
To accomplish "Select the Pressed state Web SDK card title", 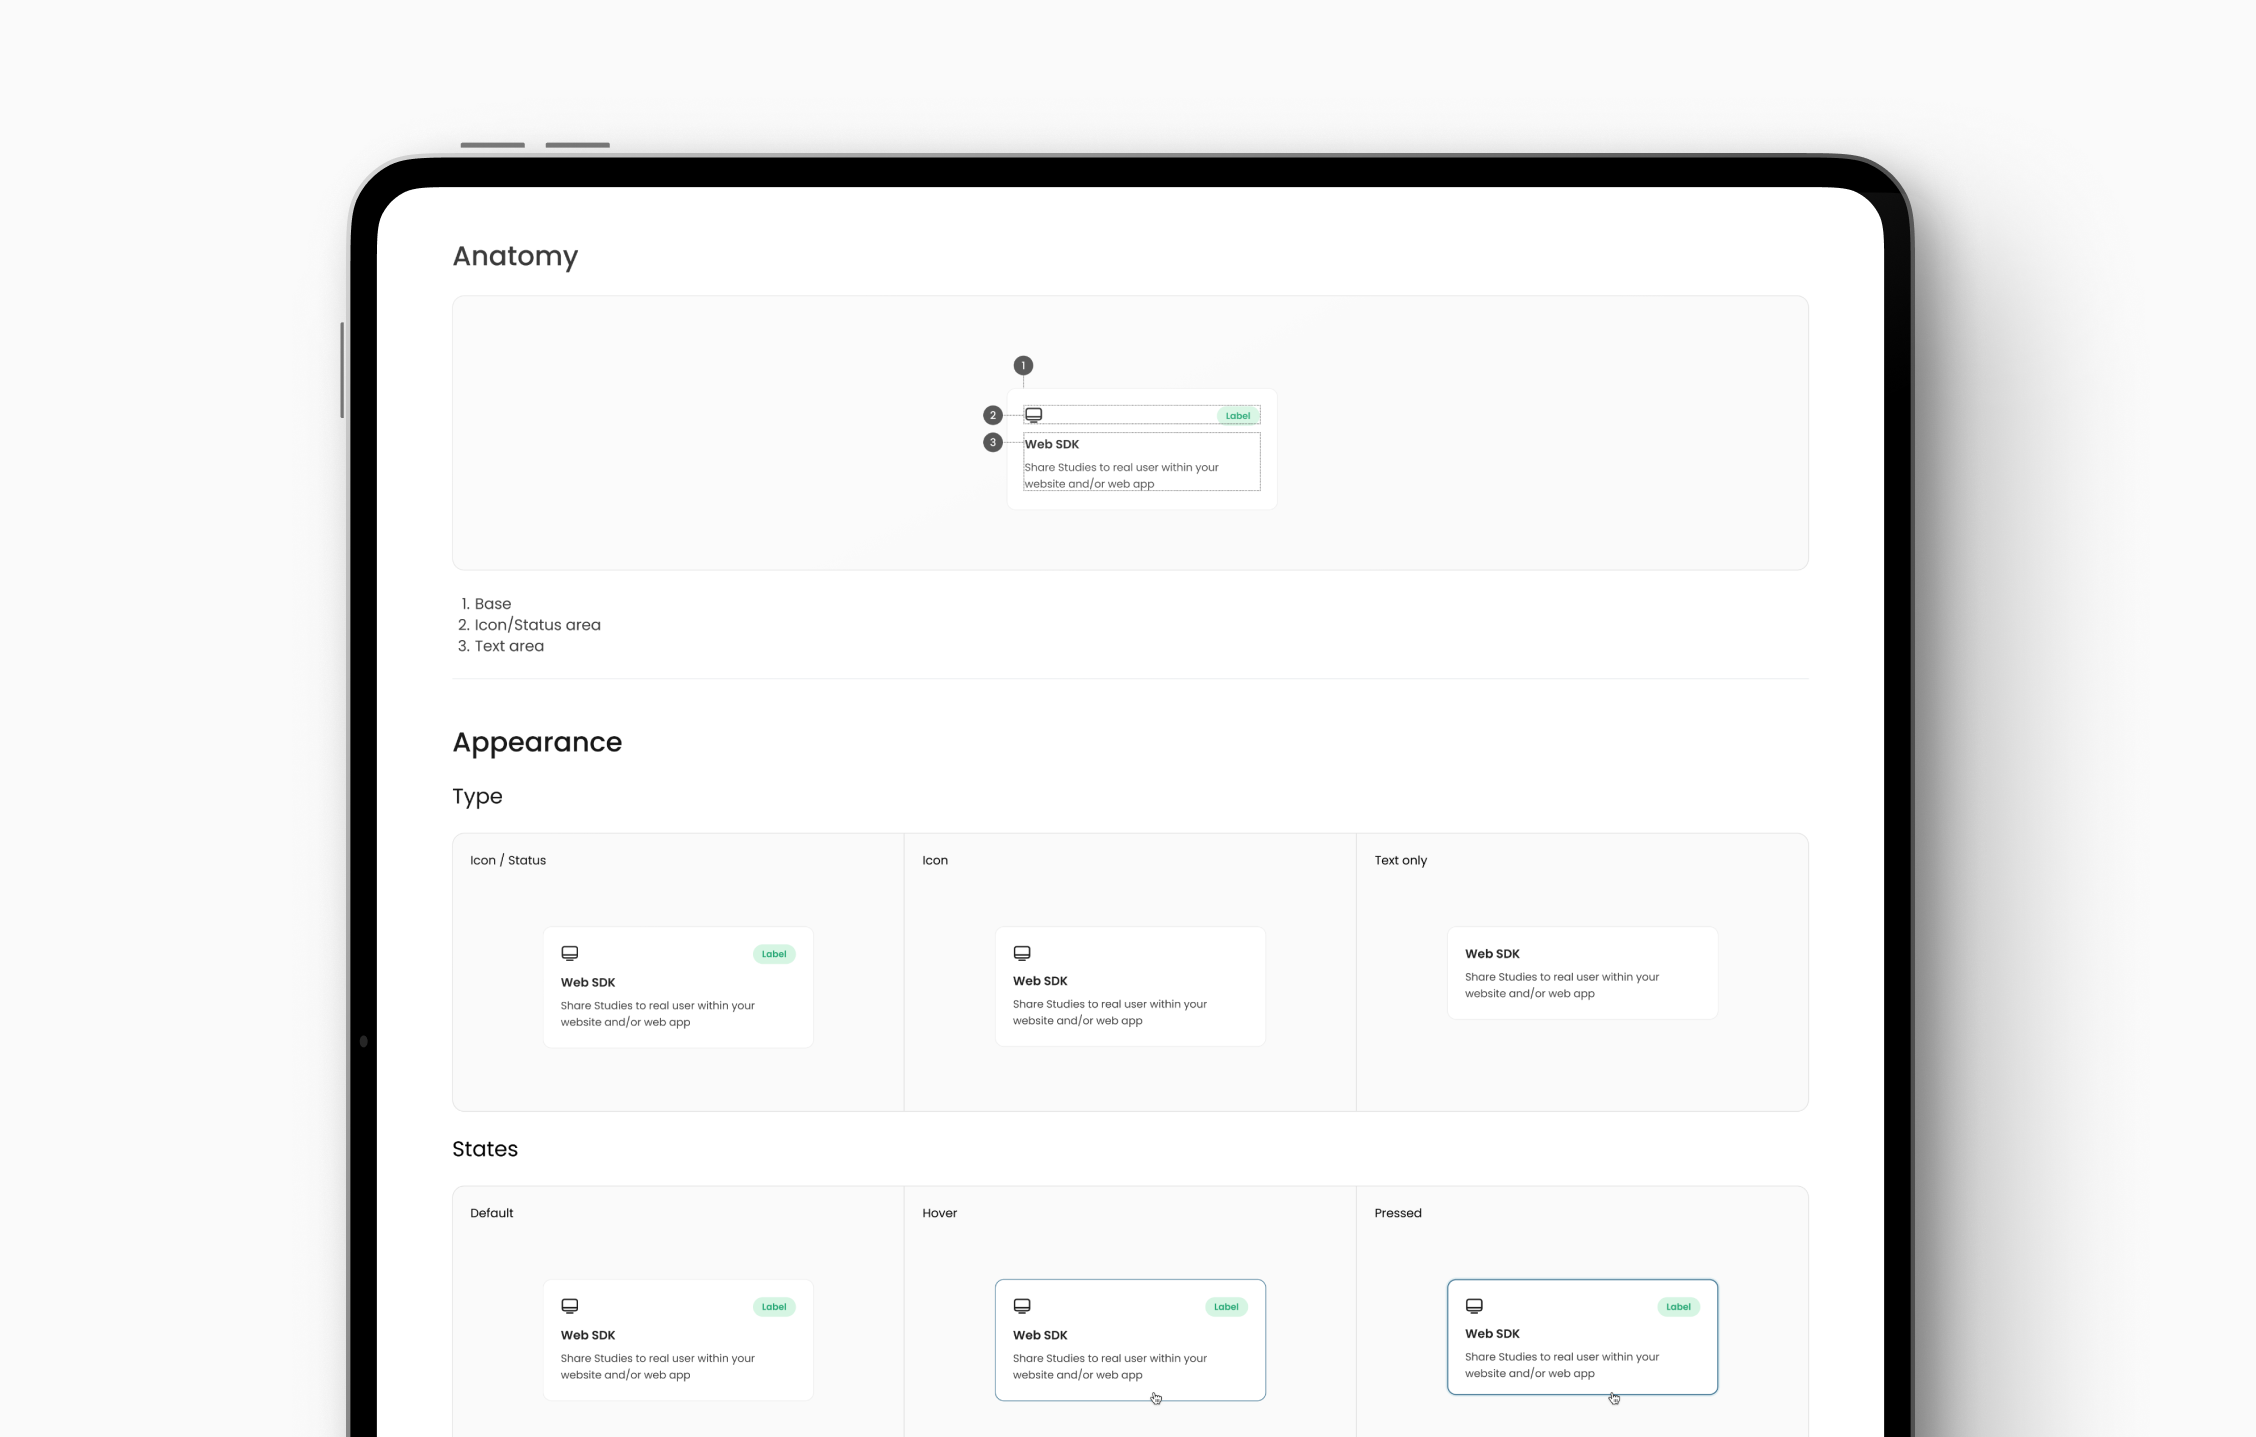I will [1492, 1334].
